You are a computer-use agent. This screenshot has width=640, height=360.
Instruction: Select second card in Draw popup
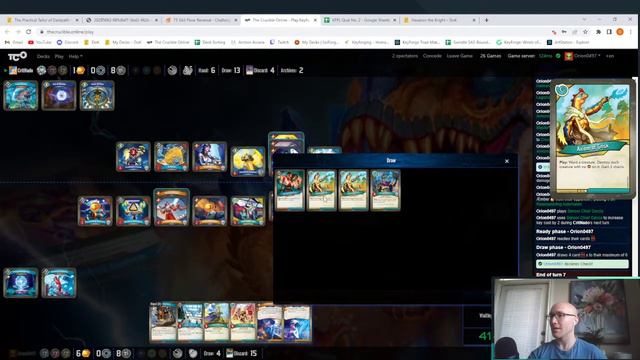click(x=322, y=190)
